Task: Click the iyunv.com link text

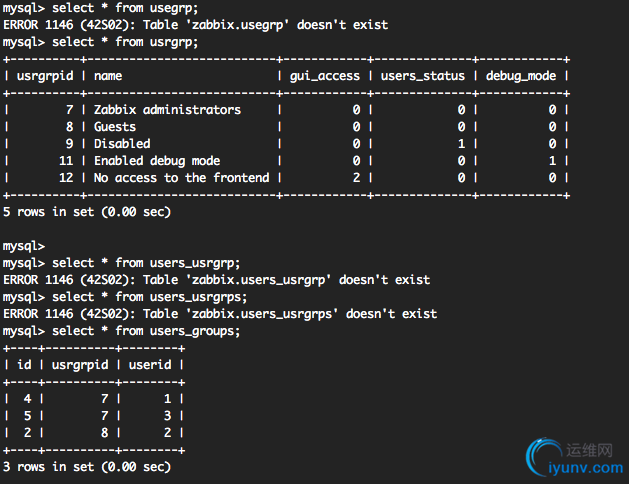Action: pos(586,468)
